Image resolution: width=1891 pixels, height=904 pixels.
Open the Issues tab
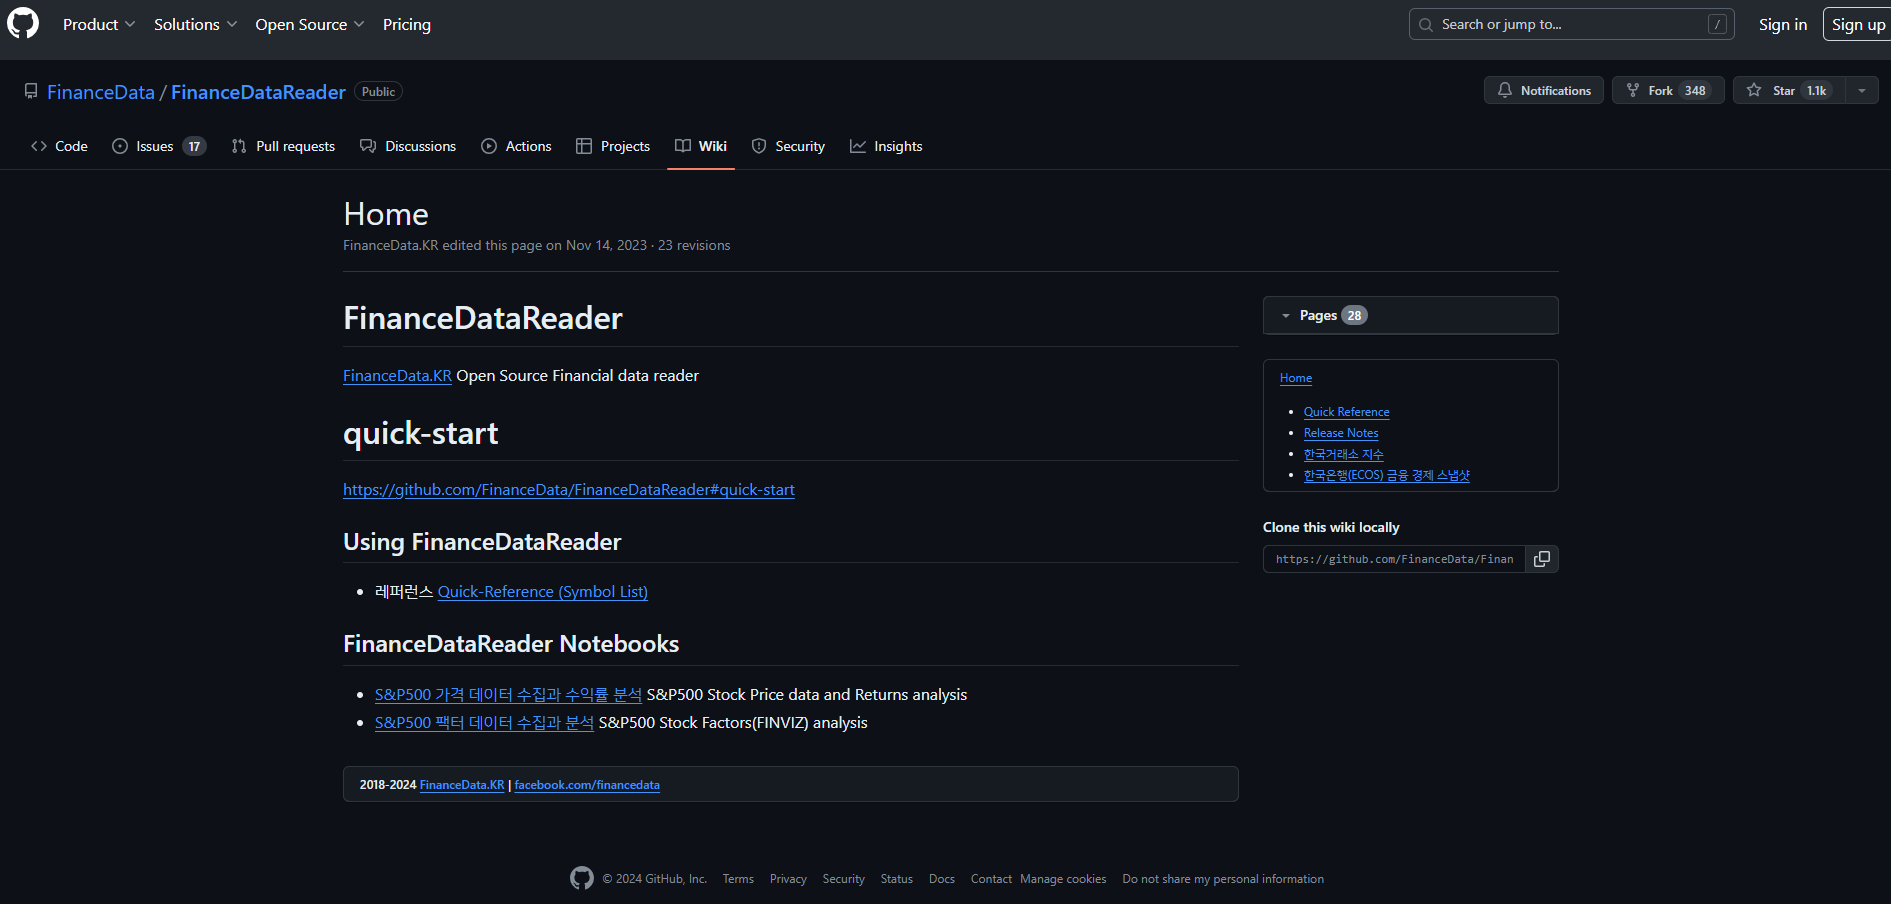[x=159, y=146]
